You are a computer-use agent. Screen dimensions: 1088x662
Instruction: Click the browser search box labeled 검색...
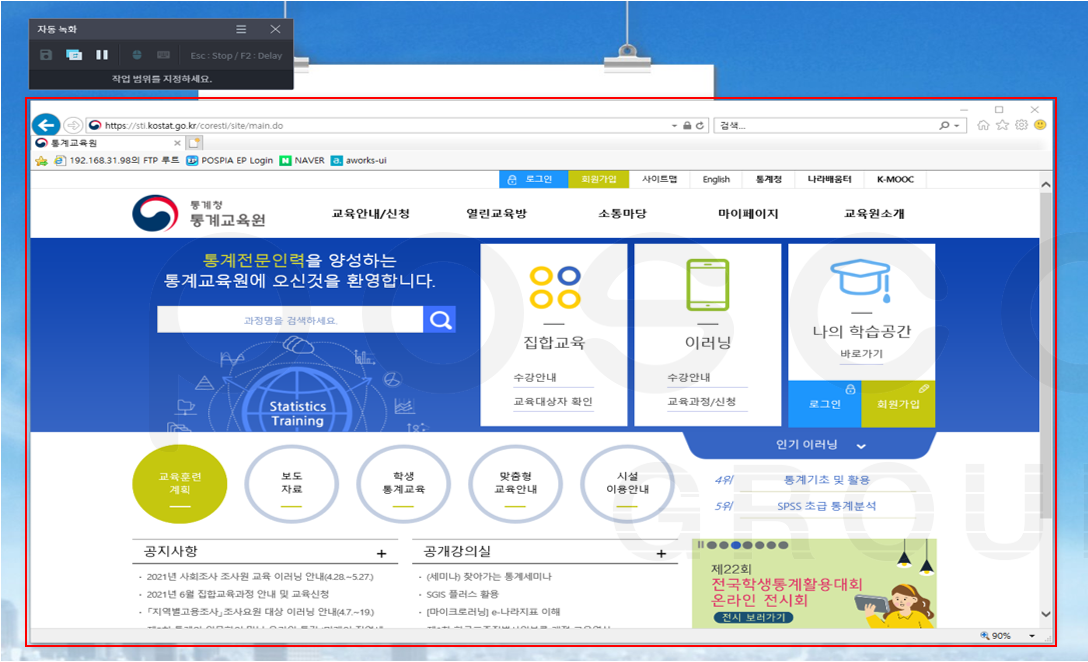pos(826,126)
